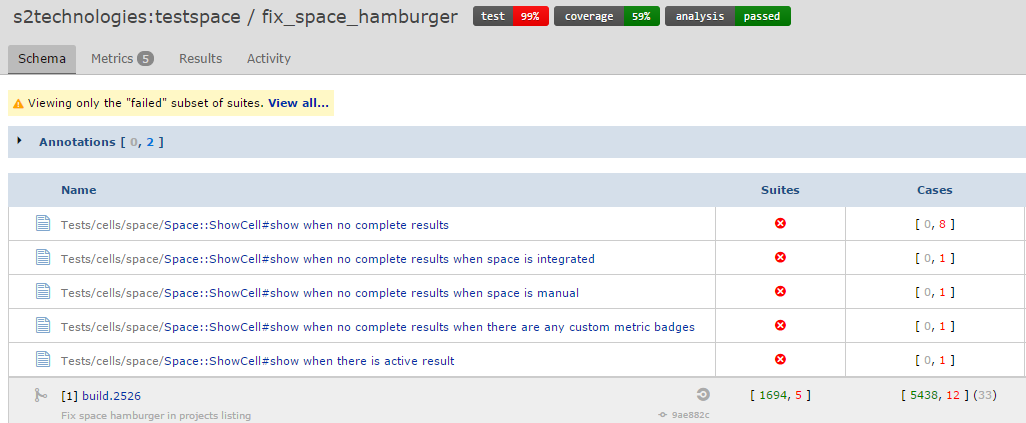Open the Results tab

pyautogui.click(x=200, y=59)
